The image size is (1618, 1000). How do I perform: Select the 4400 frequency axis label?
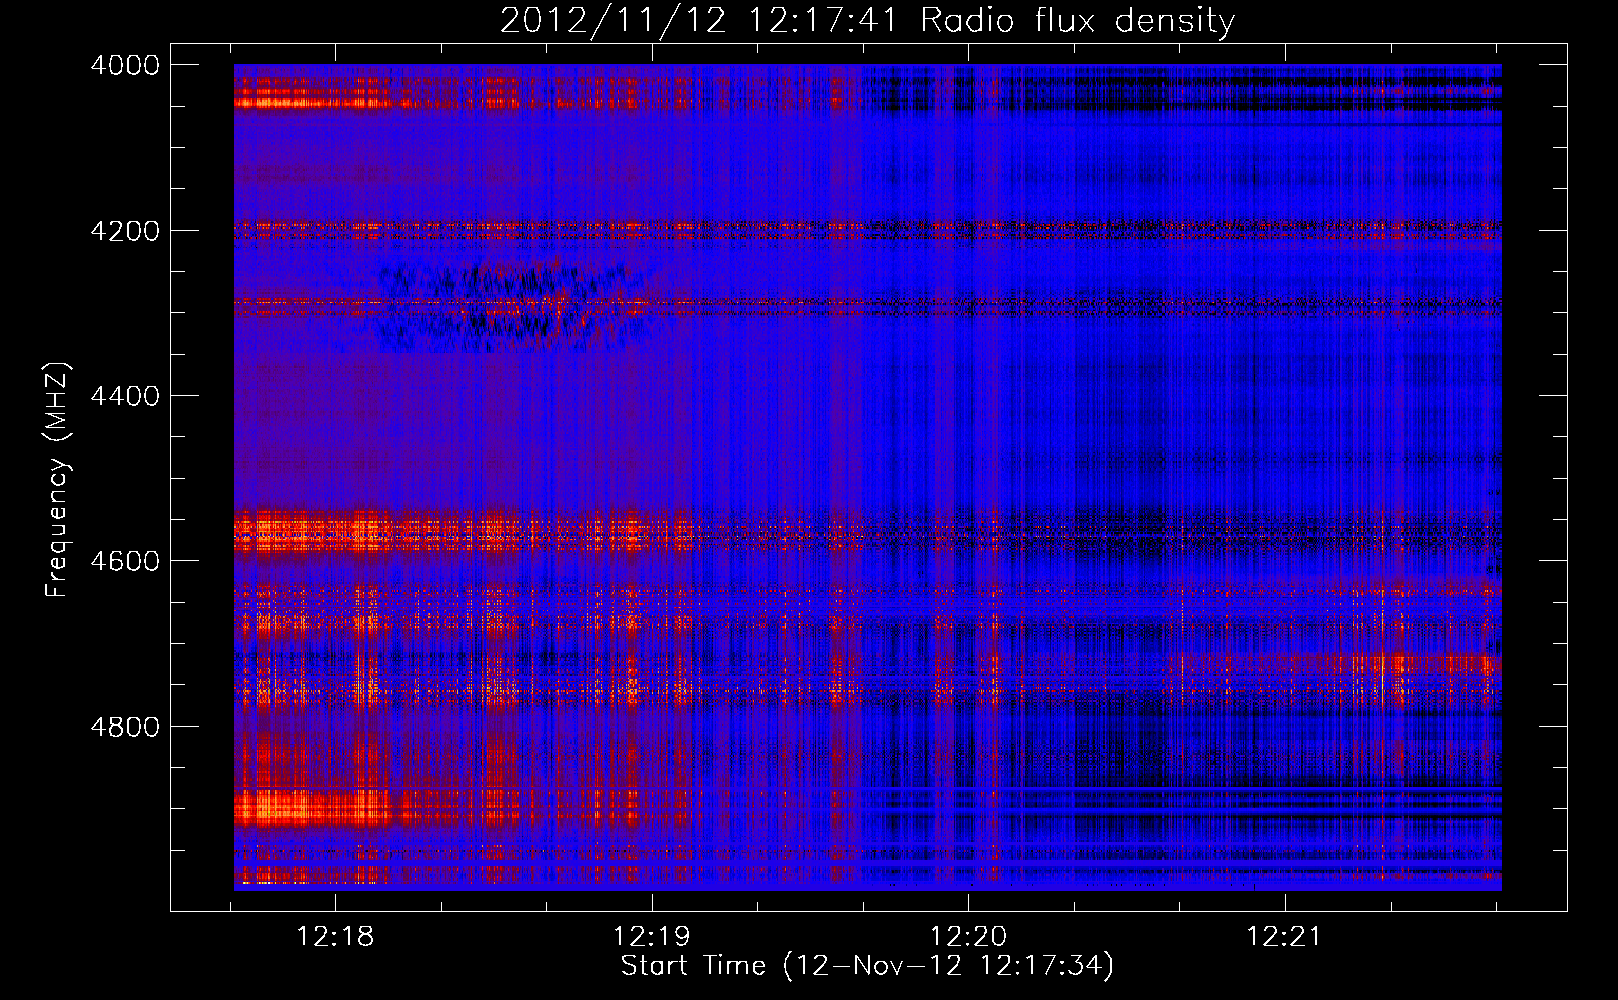pos(125,396)
